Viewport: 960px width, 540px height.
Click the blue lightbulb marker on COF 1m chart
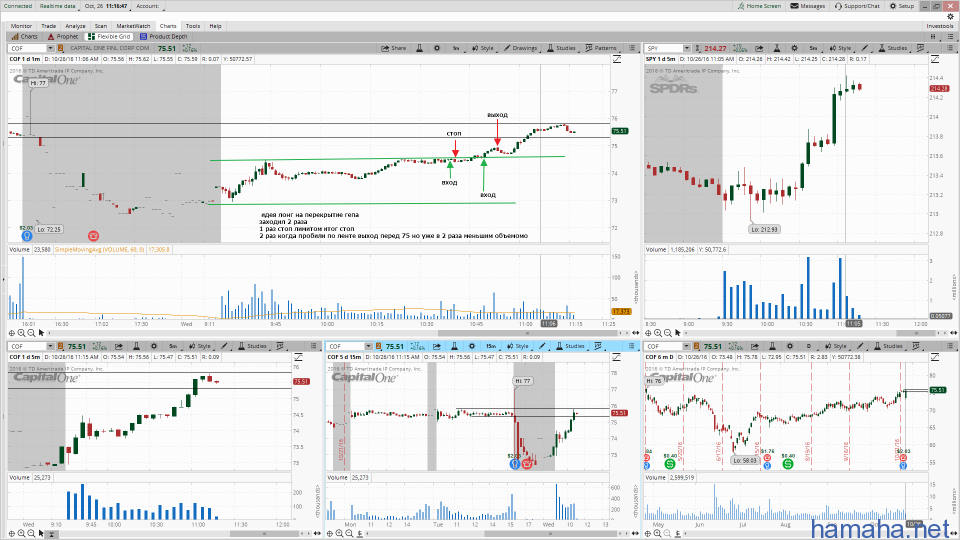(27, 236)
